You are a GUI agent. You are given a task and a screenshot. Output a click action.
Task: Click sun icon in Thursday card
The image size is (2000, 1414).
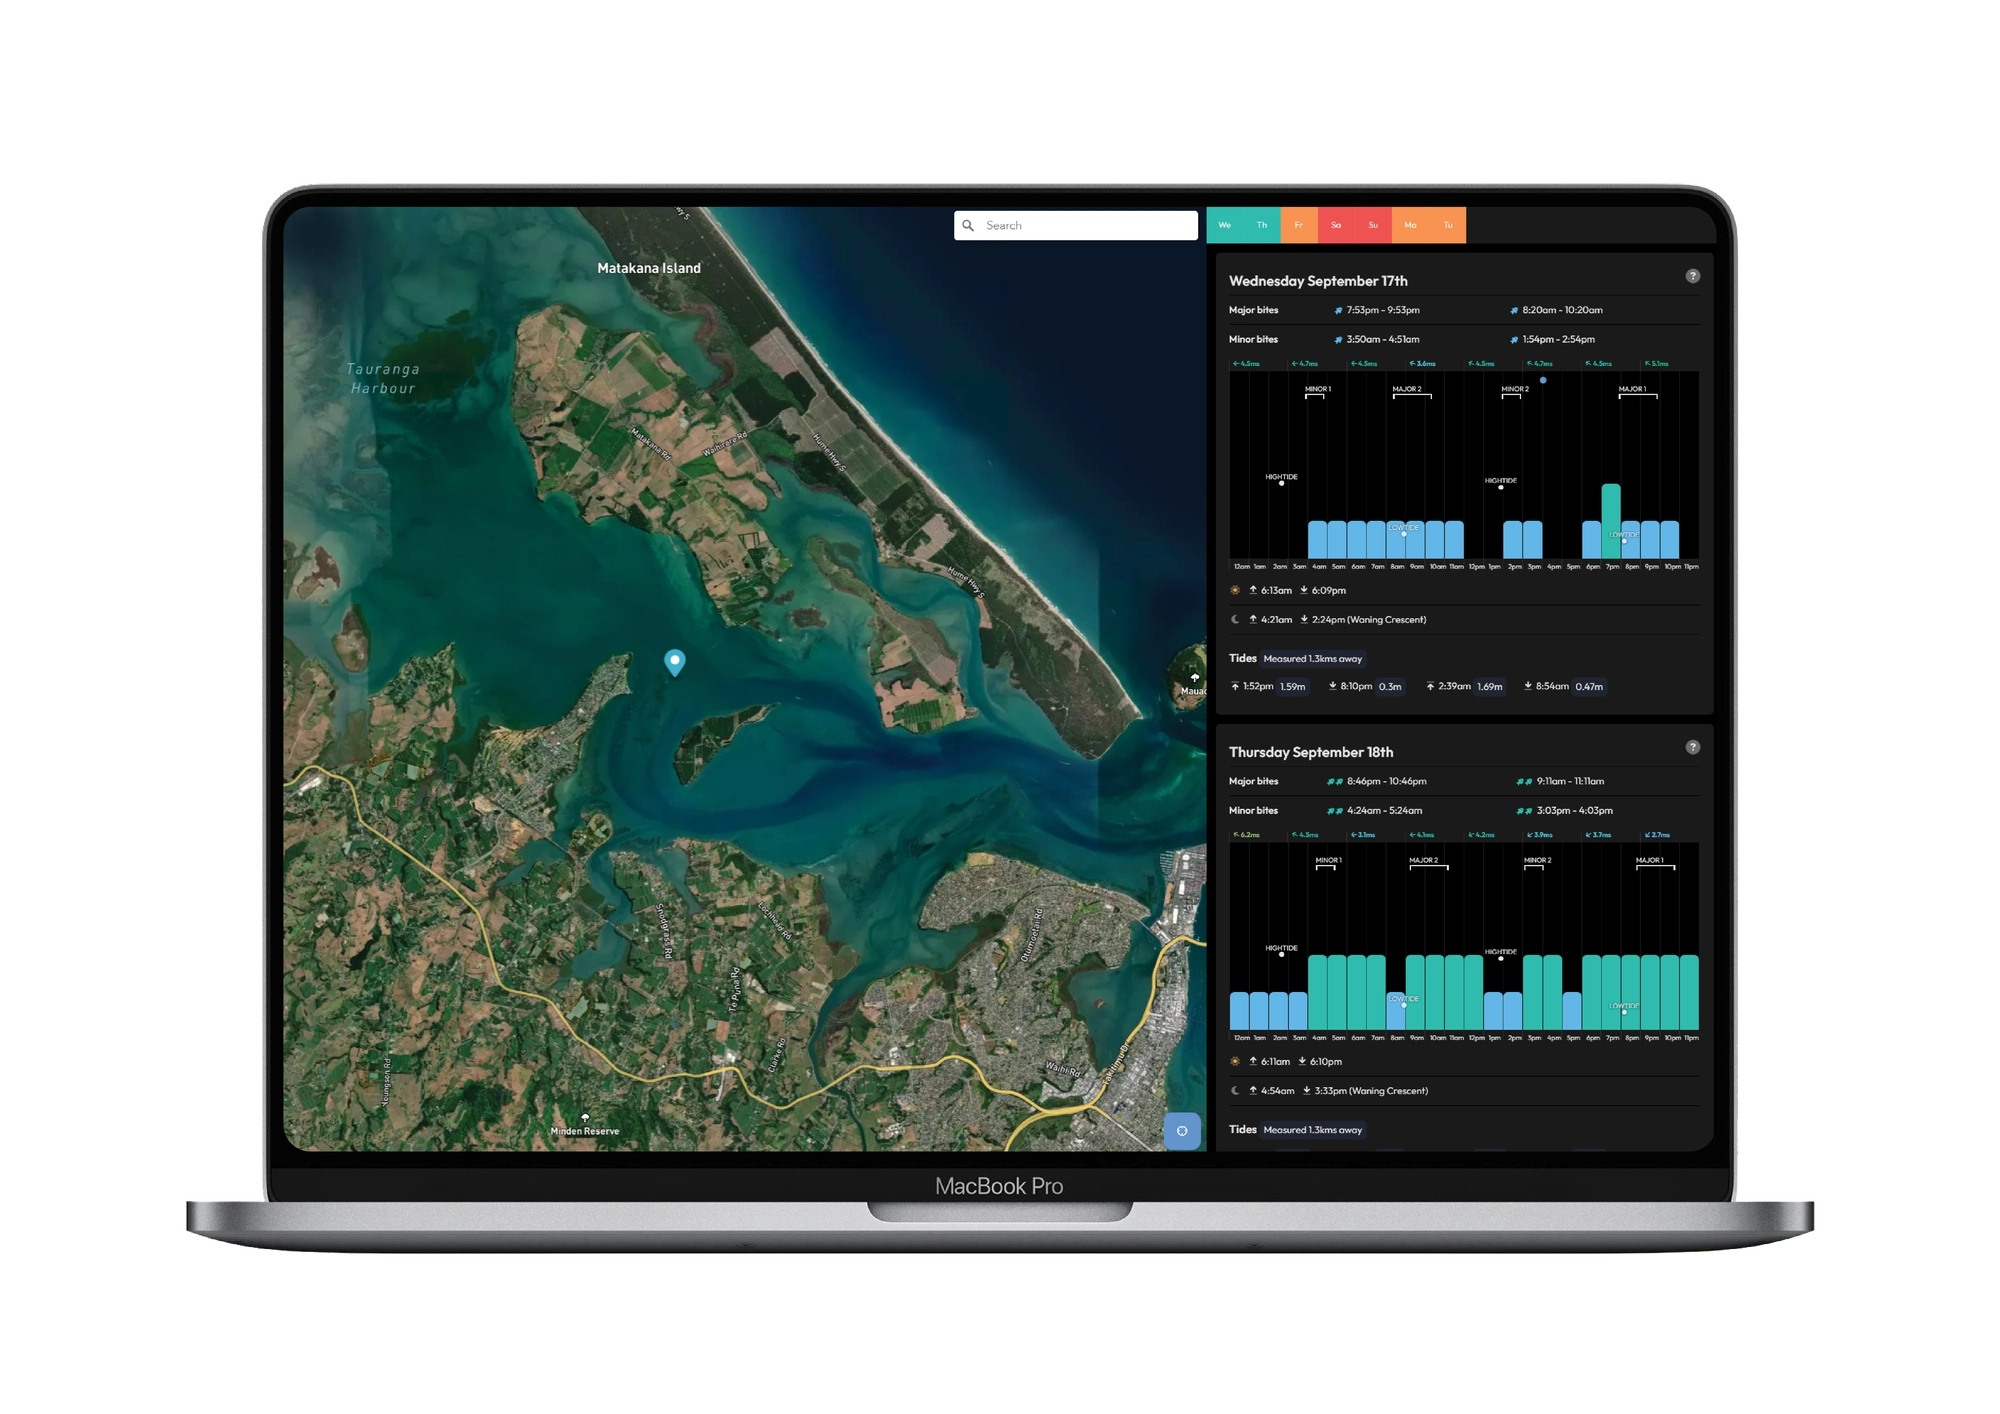(x=1235, y=1062)
